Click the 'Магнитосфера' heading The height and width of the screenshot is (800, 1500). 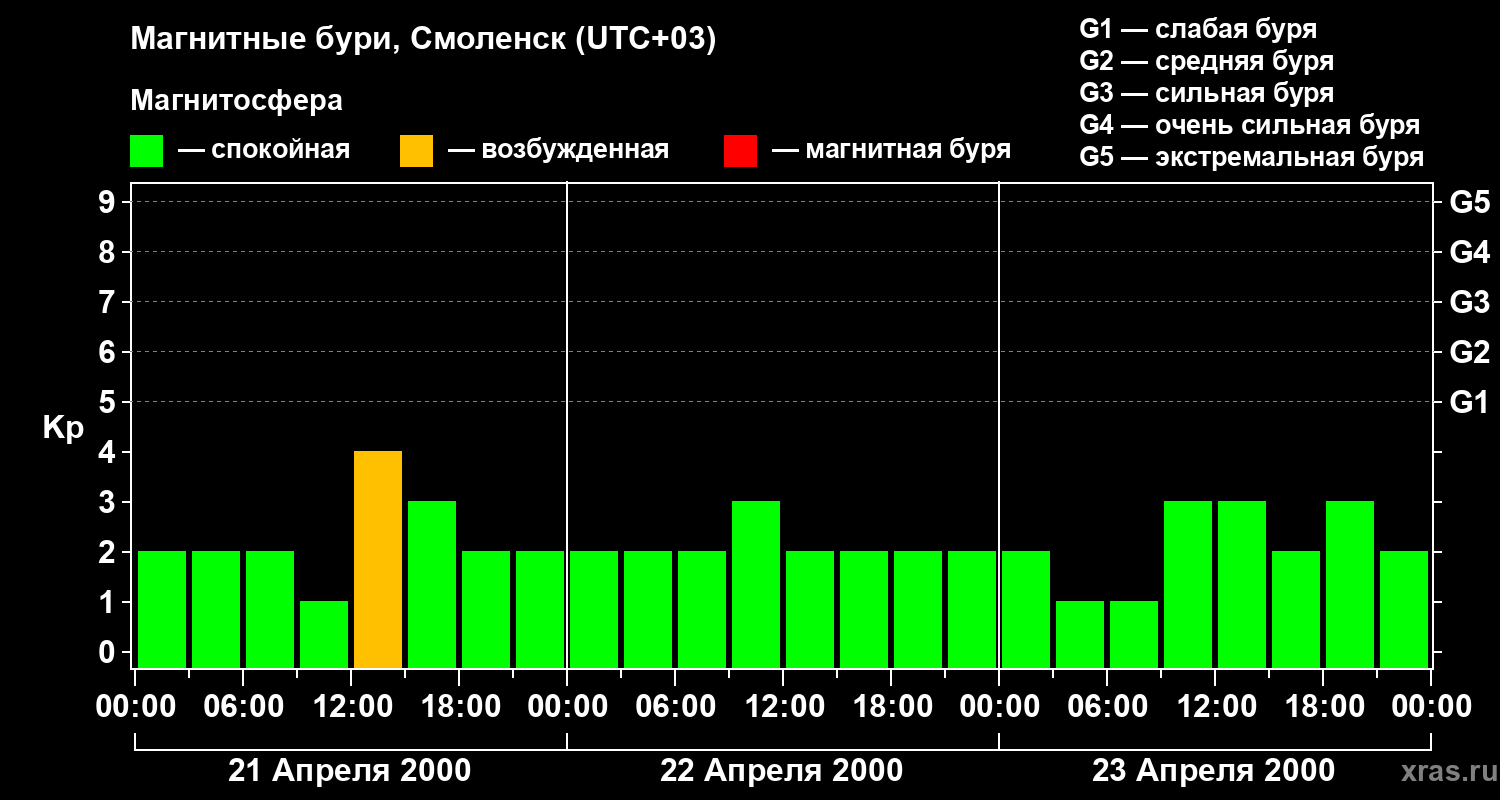[237, 101]
